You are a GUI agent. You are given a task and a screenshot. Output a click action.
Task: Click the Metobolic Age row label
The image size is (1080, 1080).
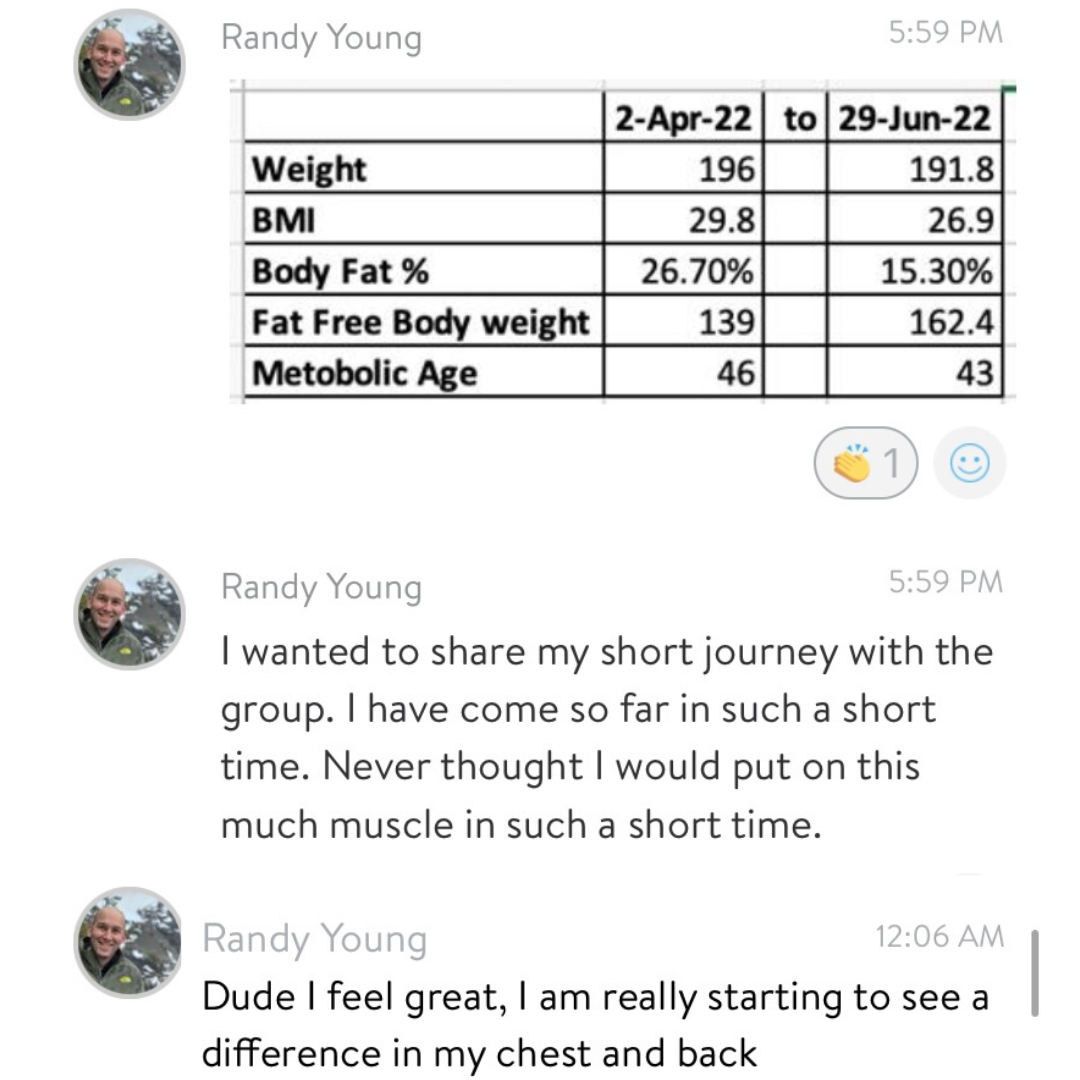pyautogui.click(x=364, y=373)
